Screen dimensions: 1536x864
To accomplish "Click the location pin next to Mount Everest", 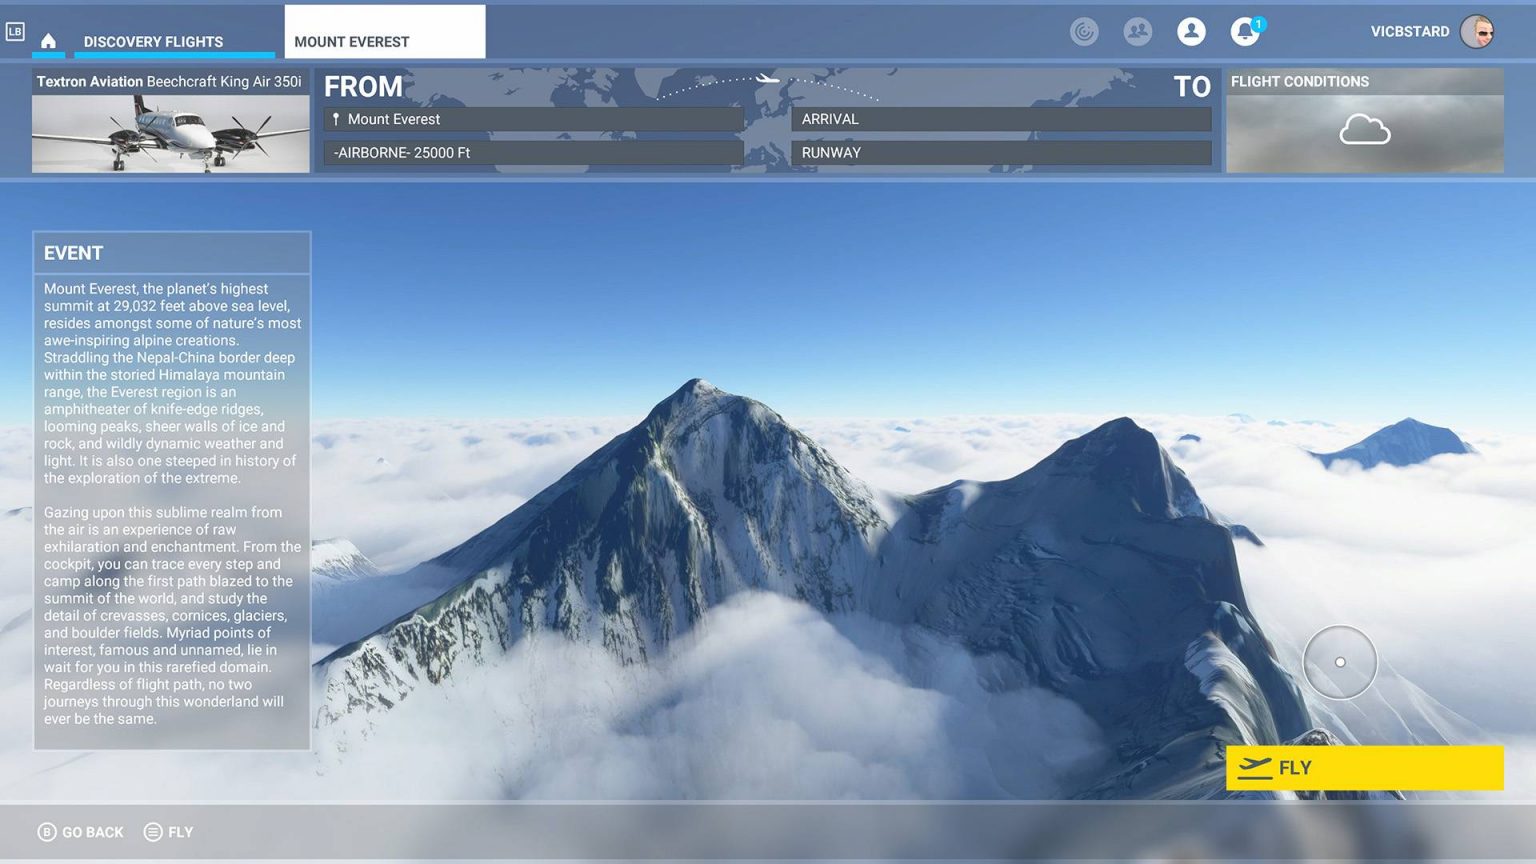I will (336, 119).
